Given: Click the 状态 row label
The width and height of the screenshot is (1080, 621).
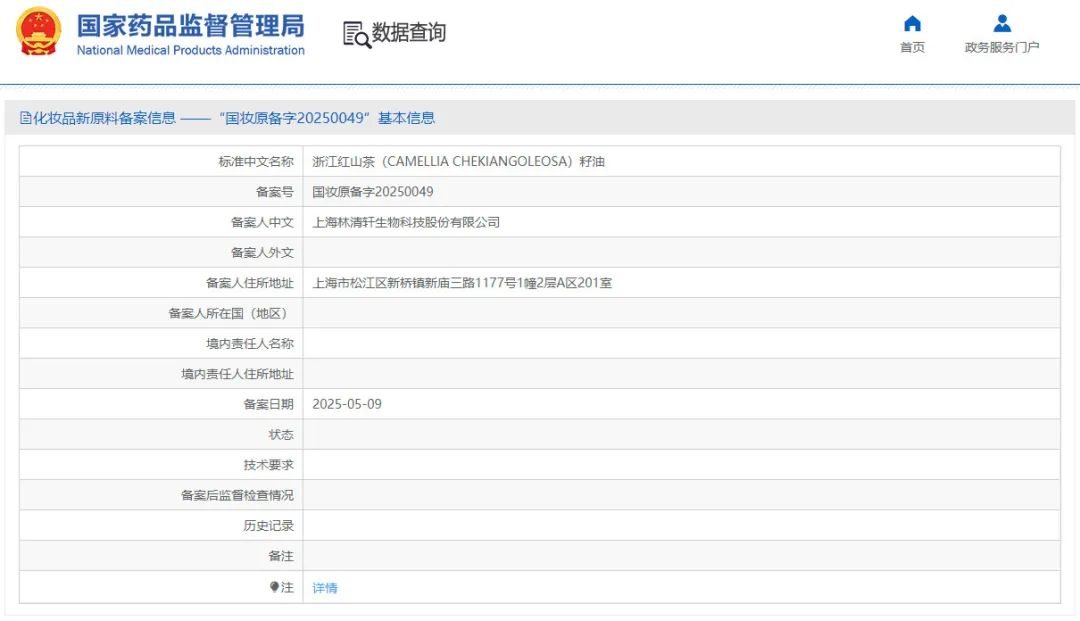Looking at the screenshot, I should [280, 434].
